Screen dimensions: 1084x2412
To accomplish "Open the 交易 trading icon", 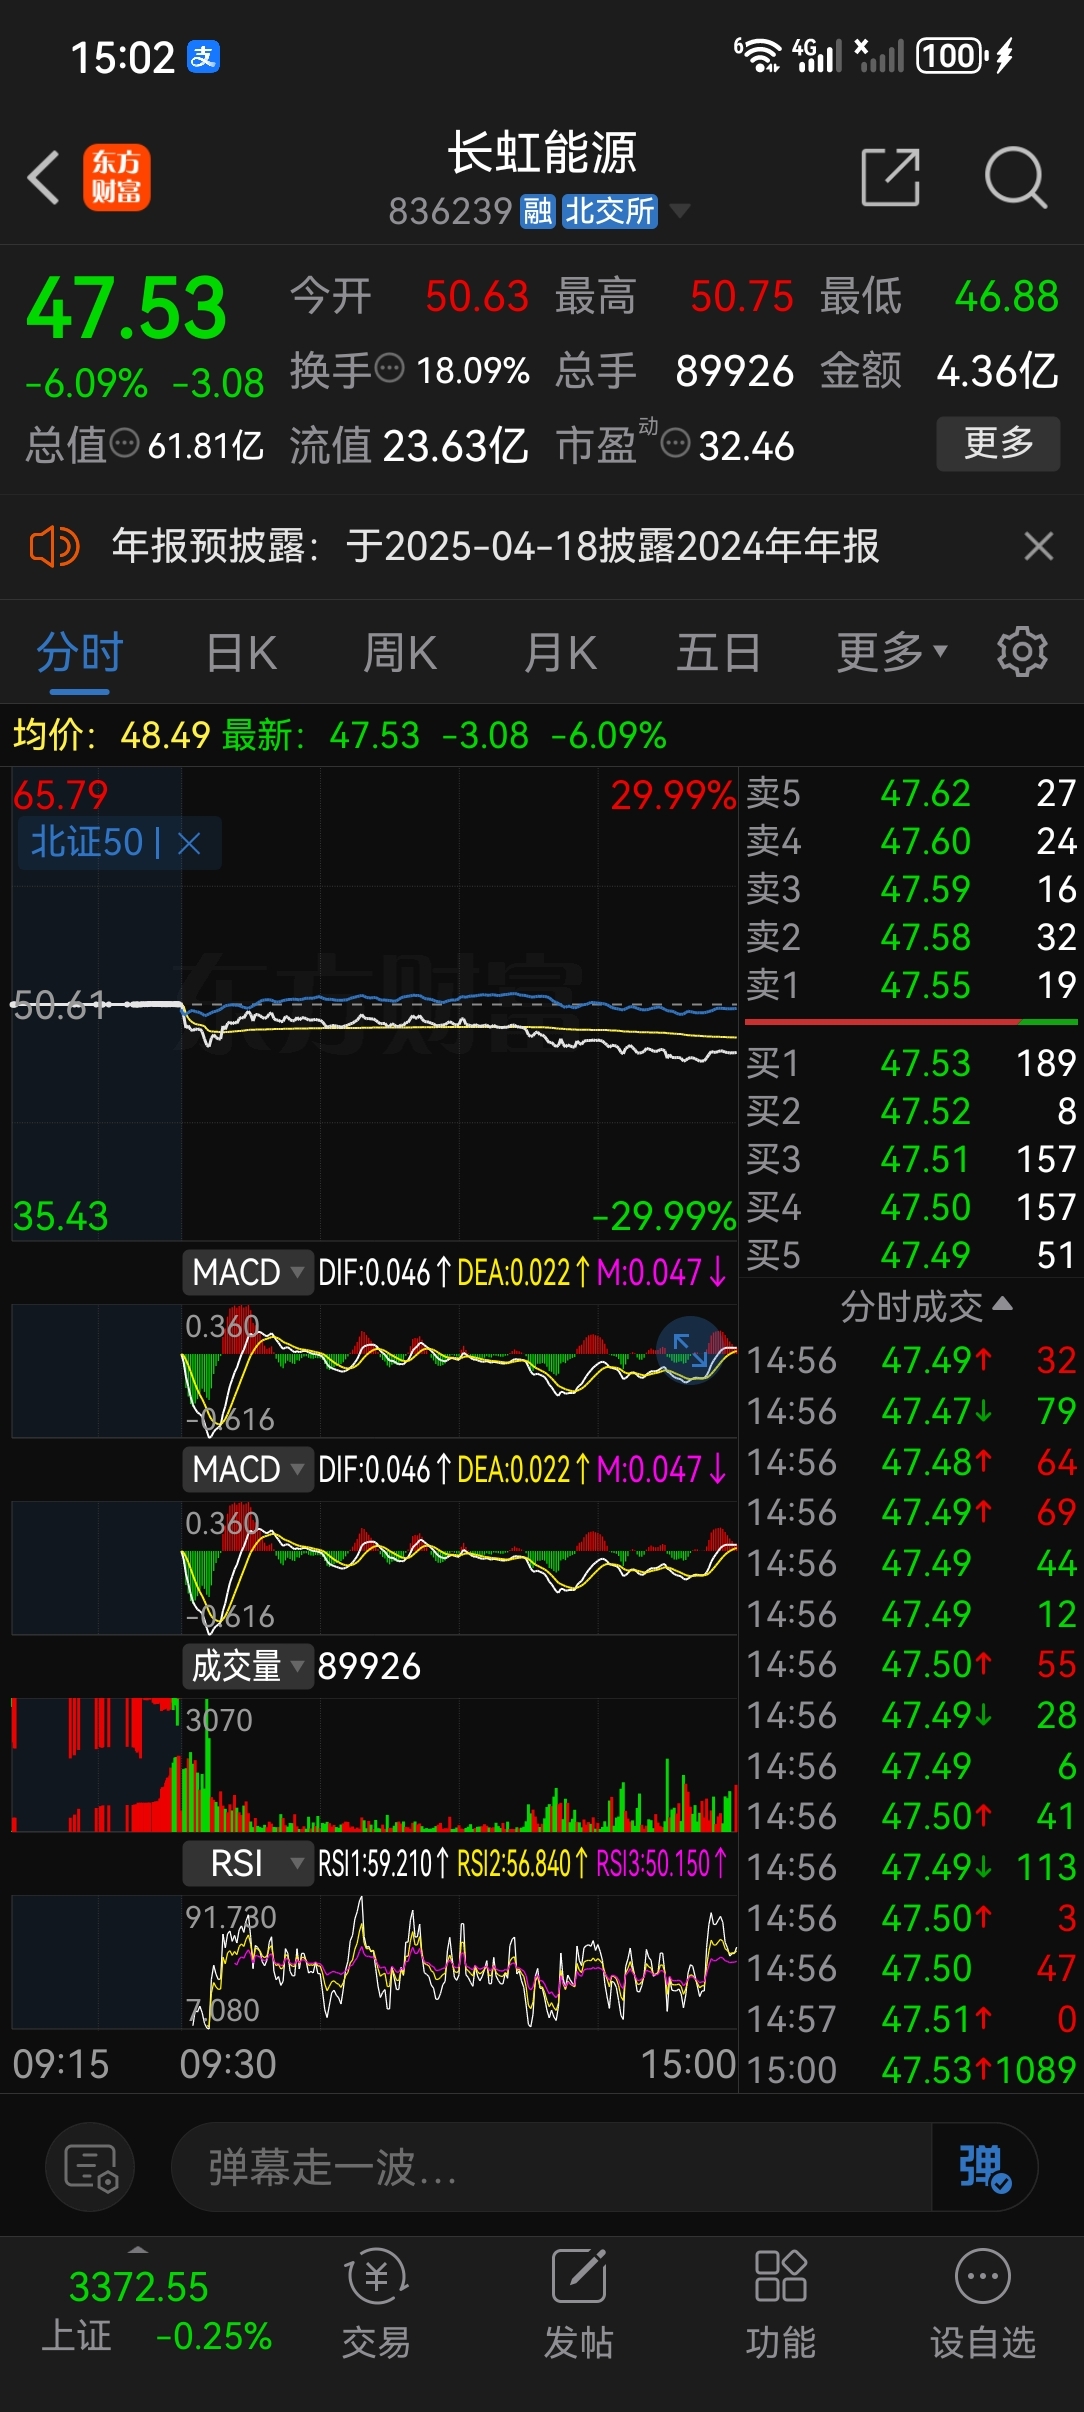I will click(x=376, y=2304).
